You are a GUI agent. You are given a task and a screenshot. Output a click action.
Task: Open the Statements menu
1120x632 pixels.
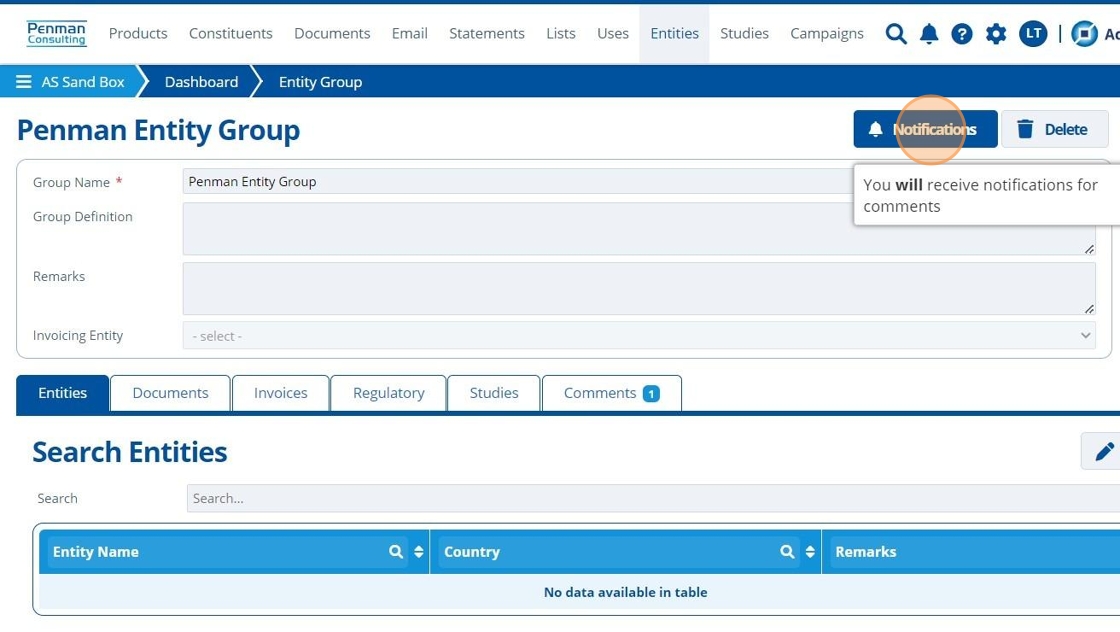tap(486, 34)
